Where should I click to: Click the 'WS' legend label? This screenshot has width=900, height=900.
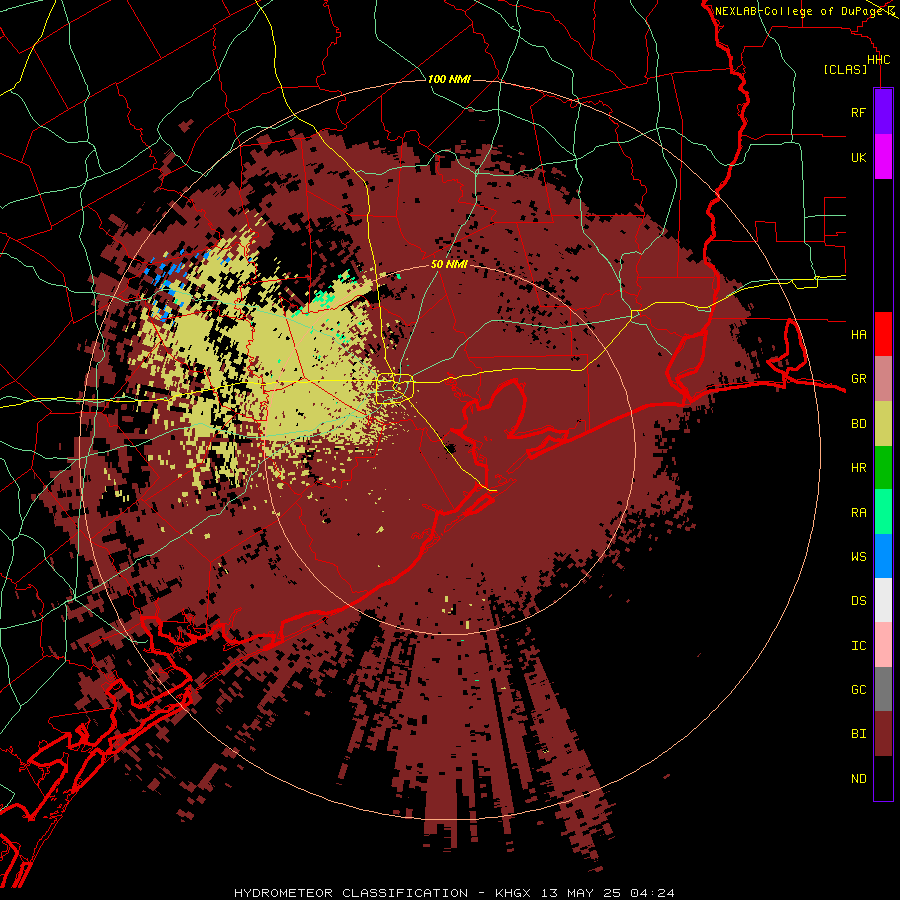point(858,556)
